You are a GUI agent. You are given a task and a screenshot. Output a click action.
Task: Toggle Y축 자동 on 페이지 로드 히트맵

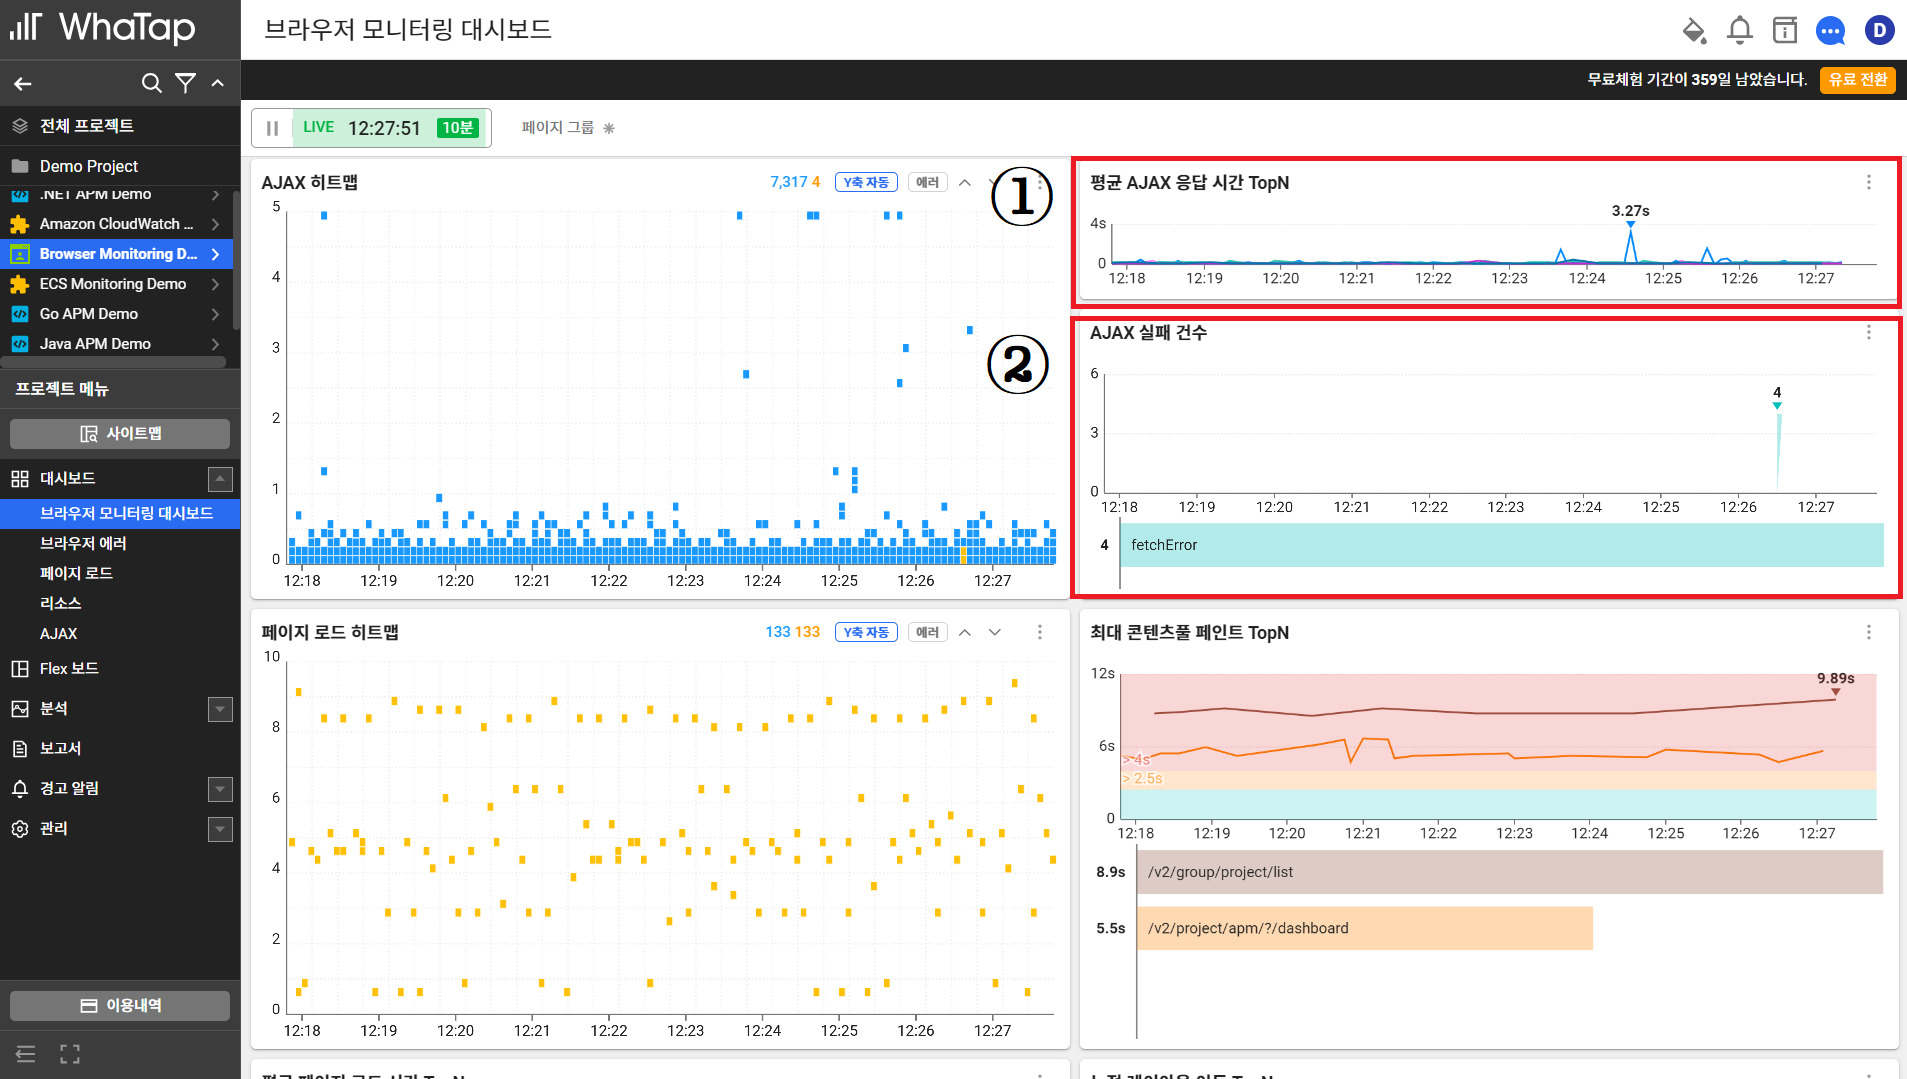(x=866, y=632)
